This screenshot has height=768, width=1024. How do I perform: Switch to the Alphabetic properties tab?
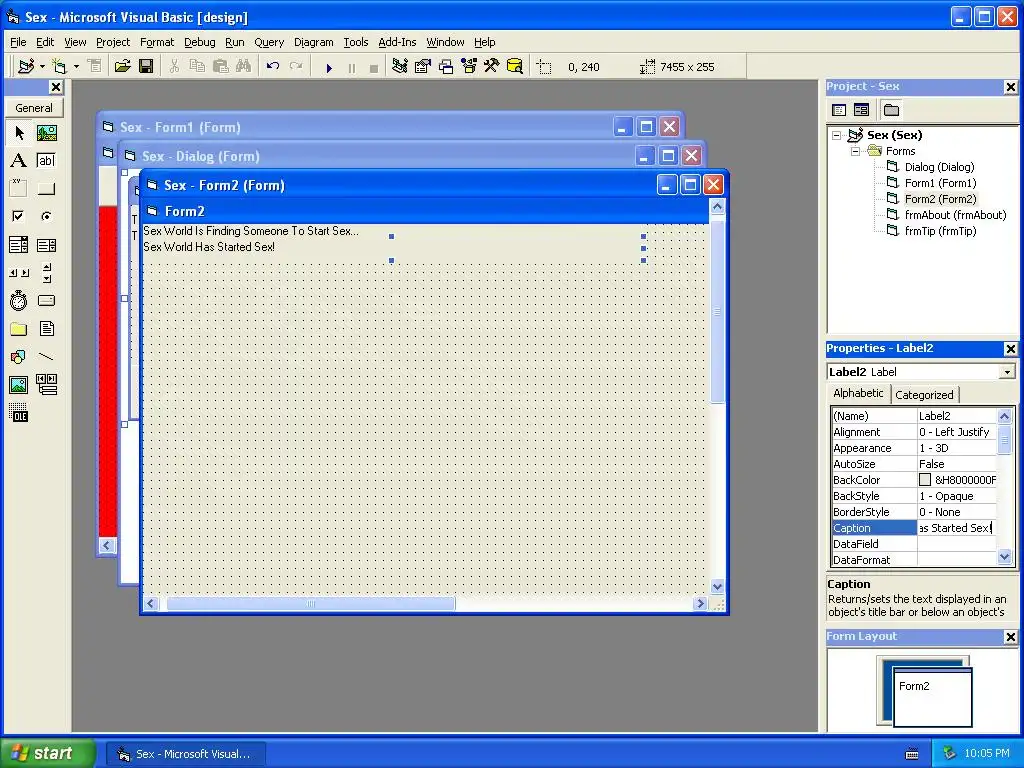click(858, 393)
